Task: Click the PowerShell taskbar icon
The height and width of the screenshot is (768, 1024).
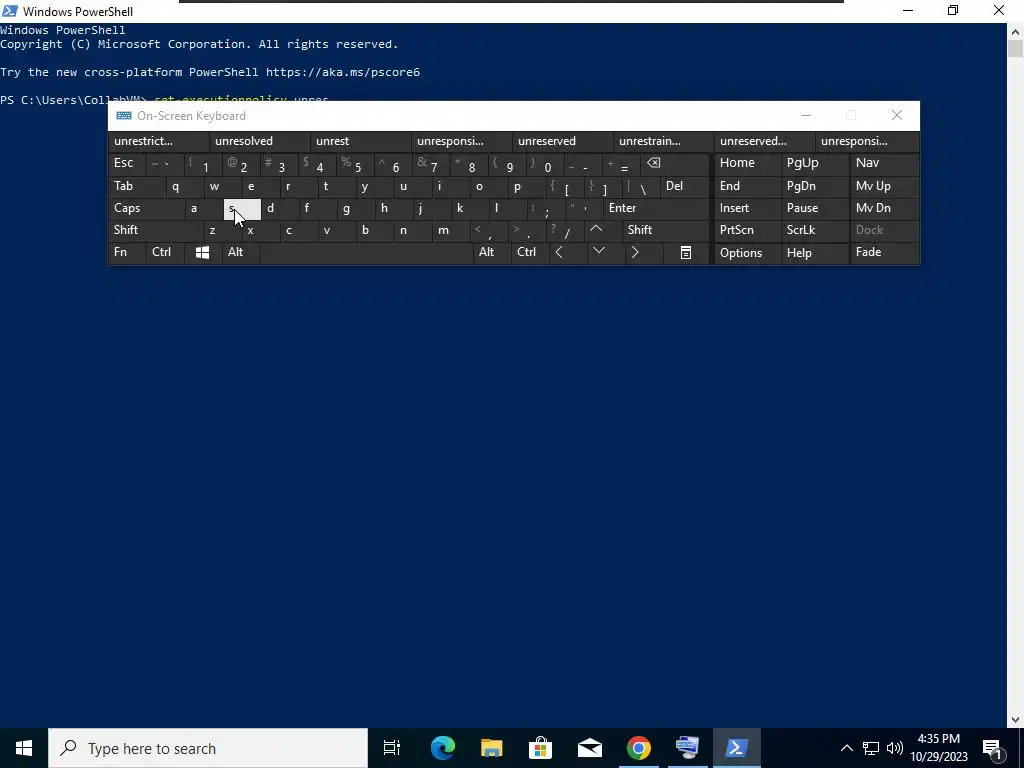Action: click(737, 748)
